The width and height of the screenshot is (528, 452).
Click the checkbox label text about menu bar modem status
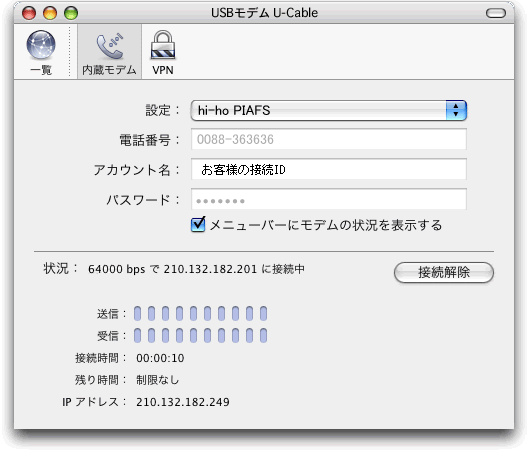point(326,225)
